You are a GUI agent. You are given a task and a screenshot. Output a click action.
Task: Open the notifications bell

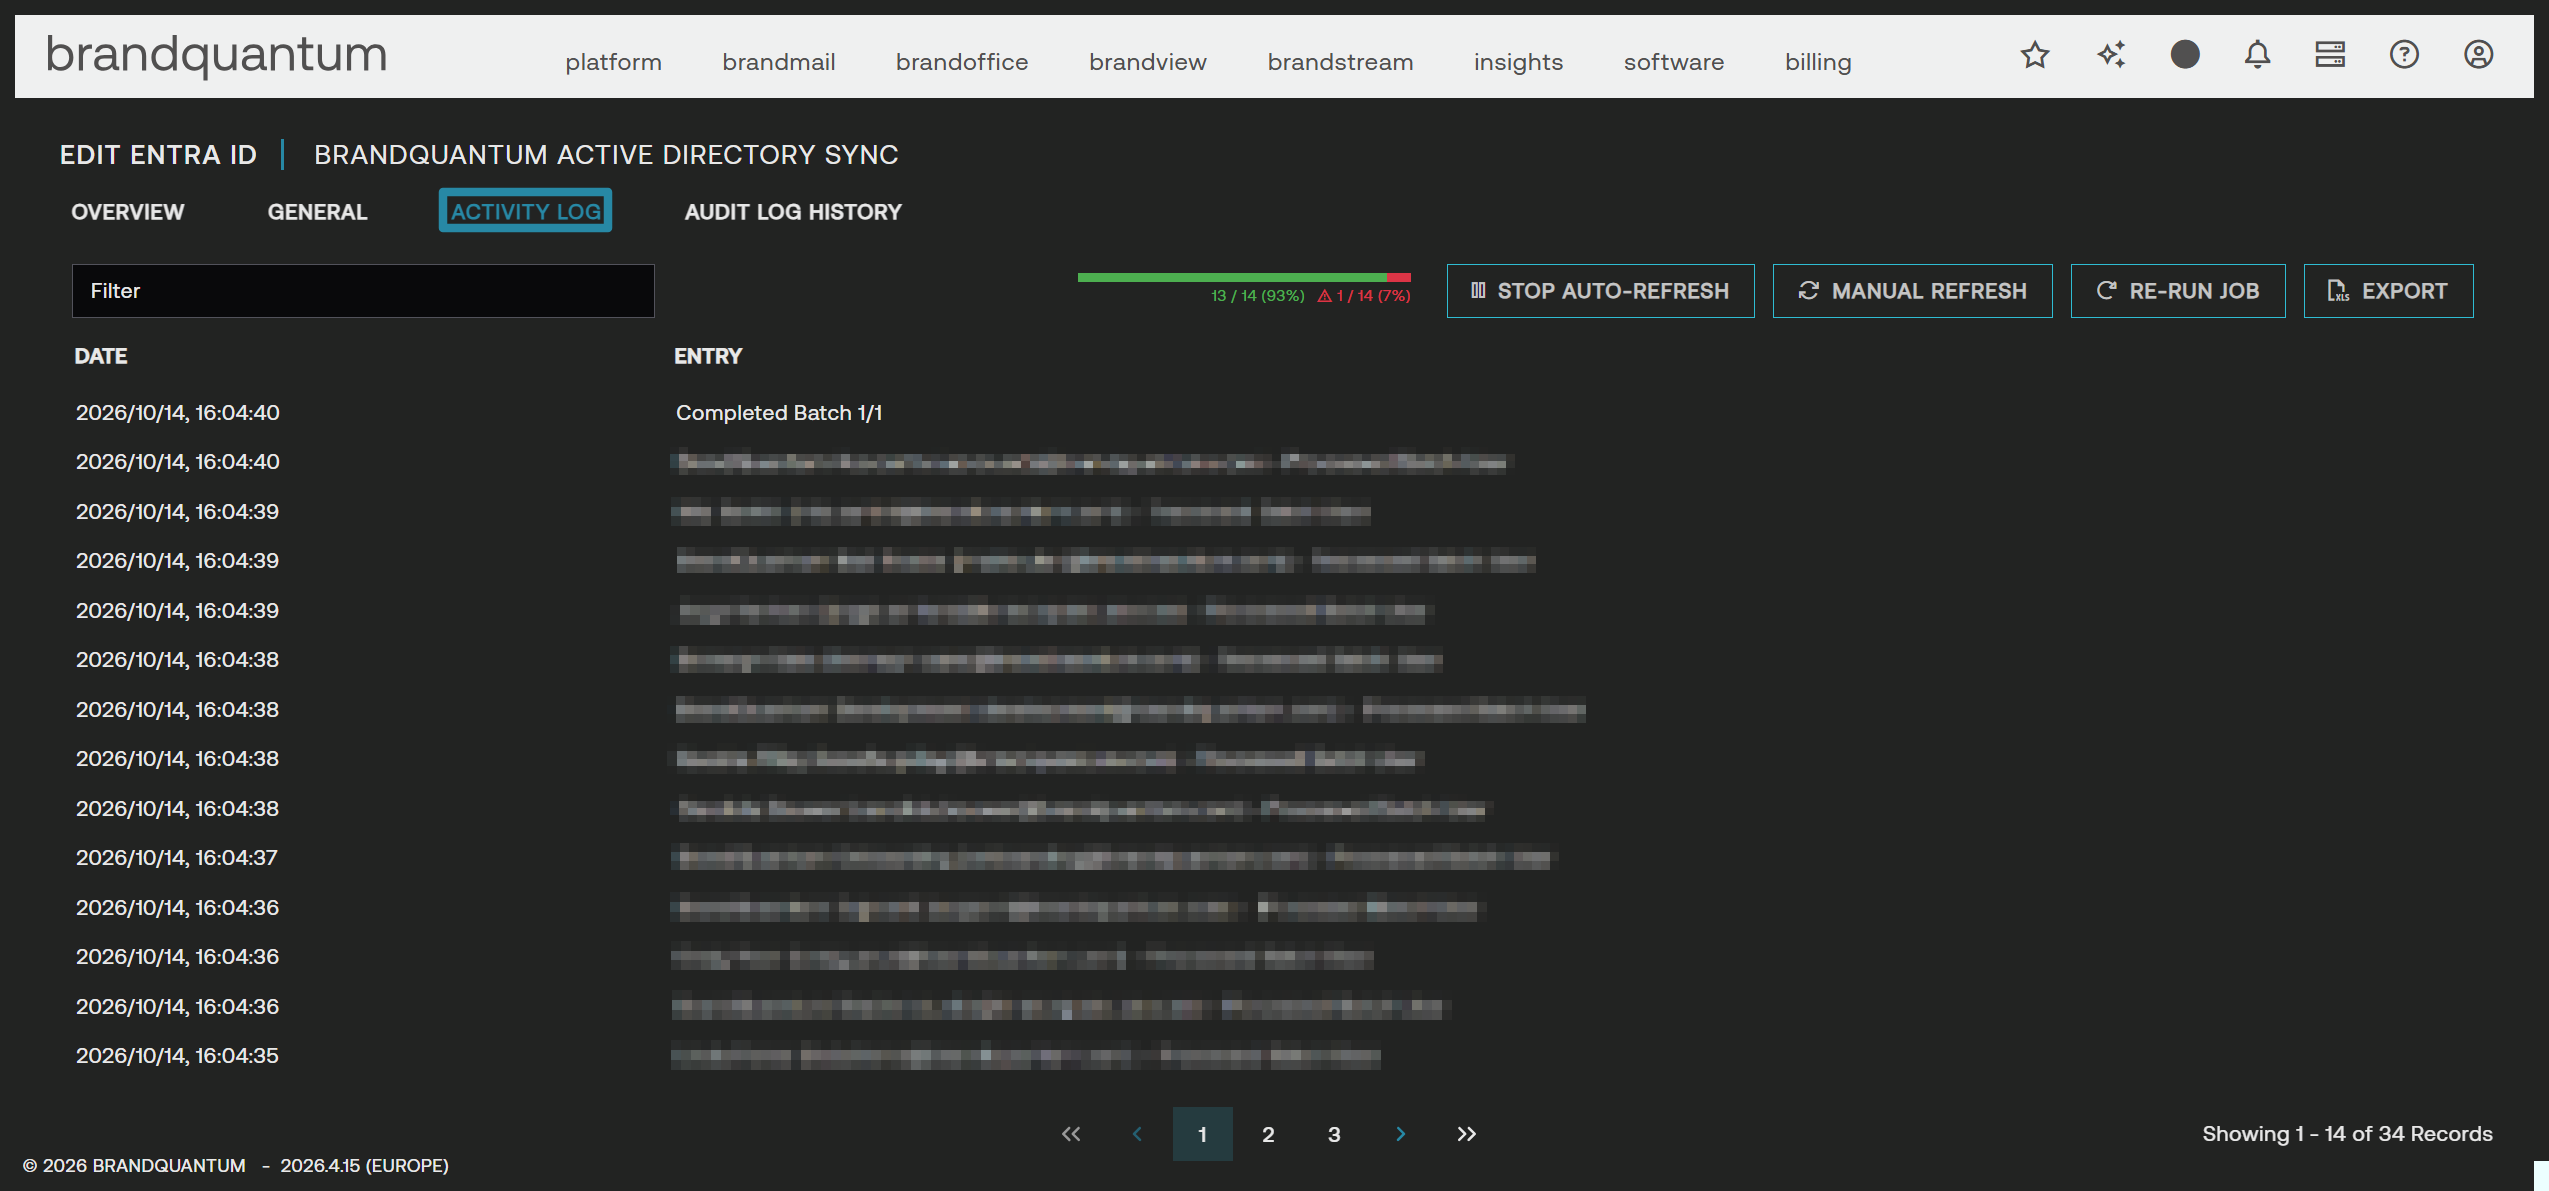pos(2257,55)
